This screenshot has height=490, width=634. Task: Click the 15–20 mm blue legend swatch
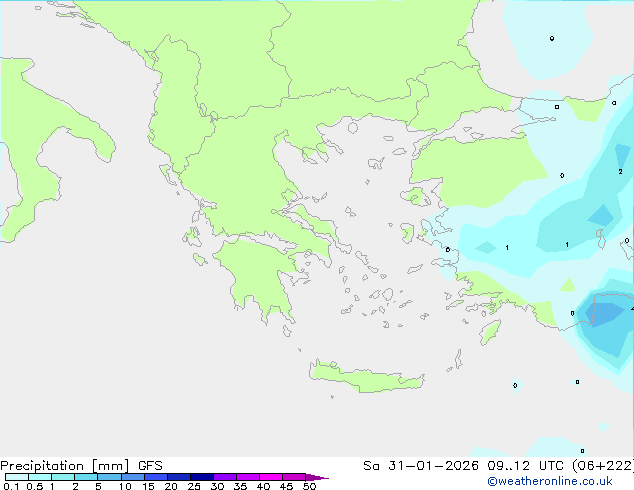[x=155, y=477]
